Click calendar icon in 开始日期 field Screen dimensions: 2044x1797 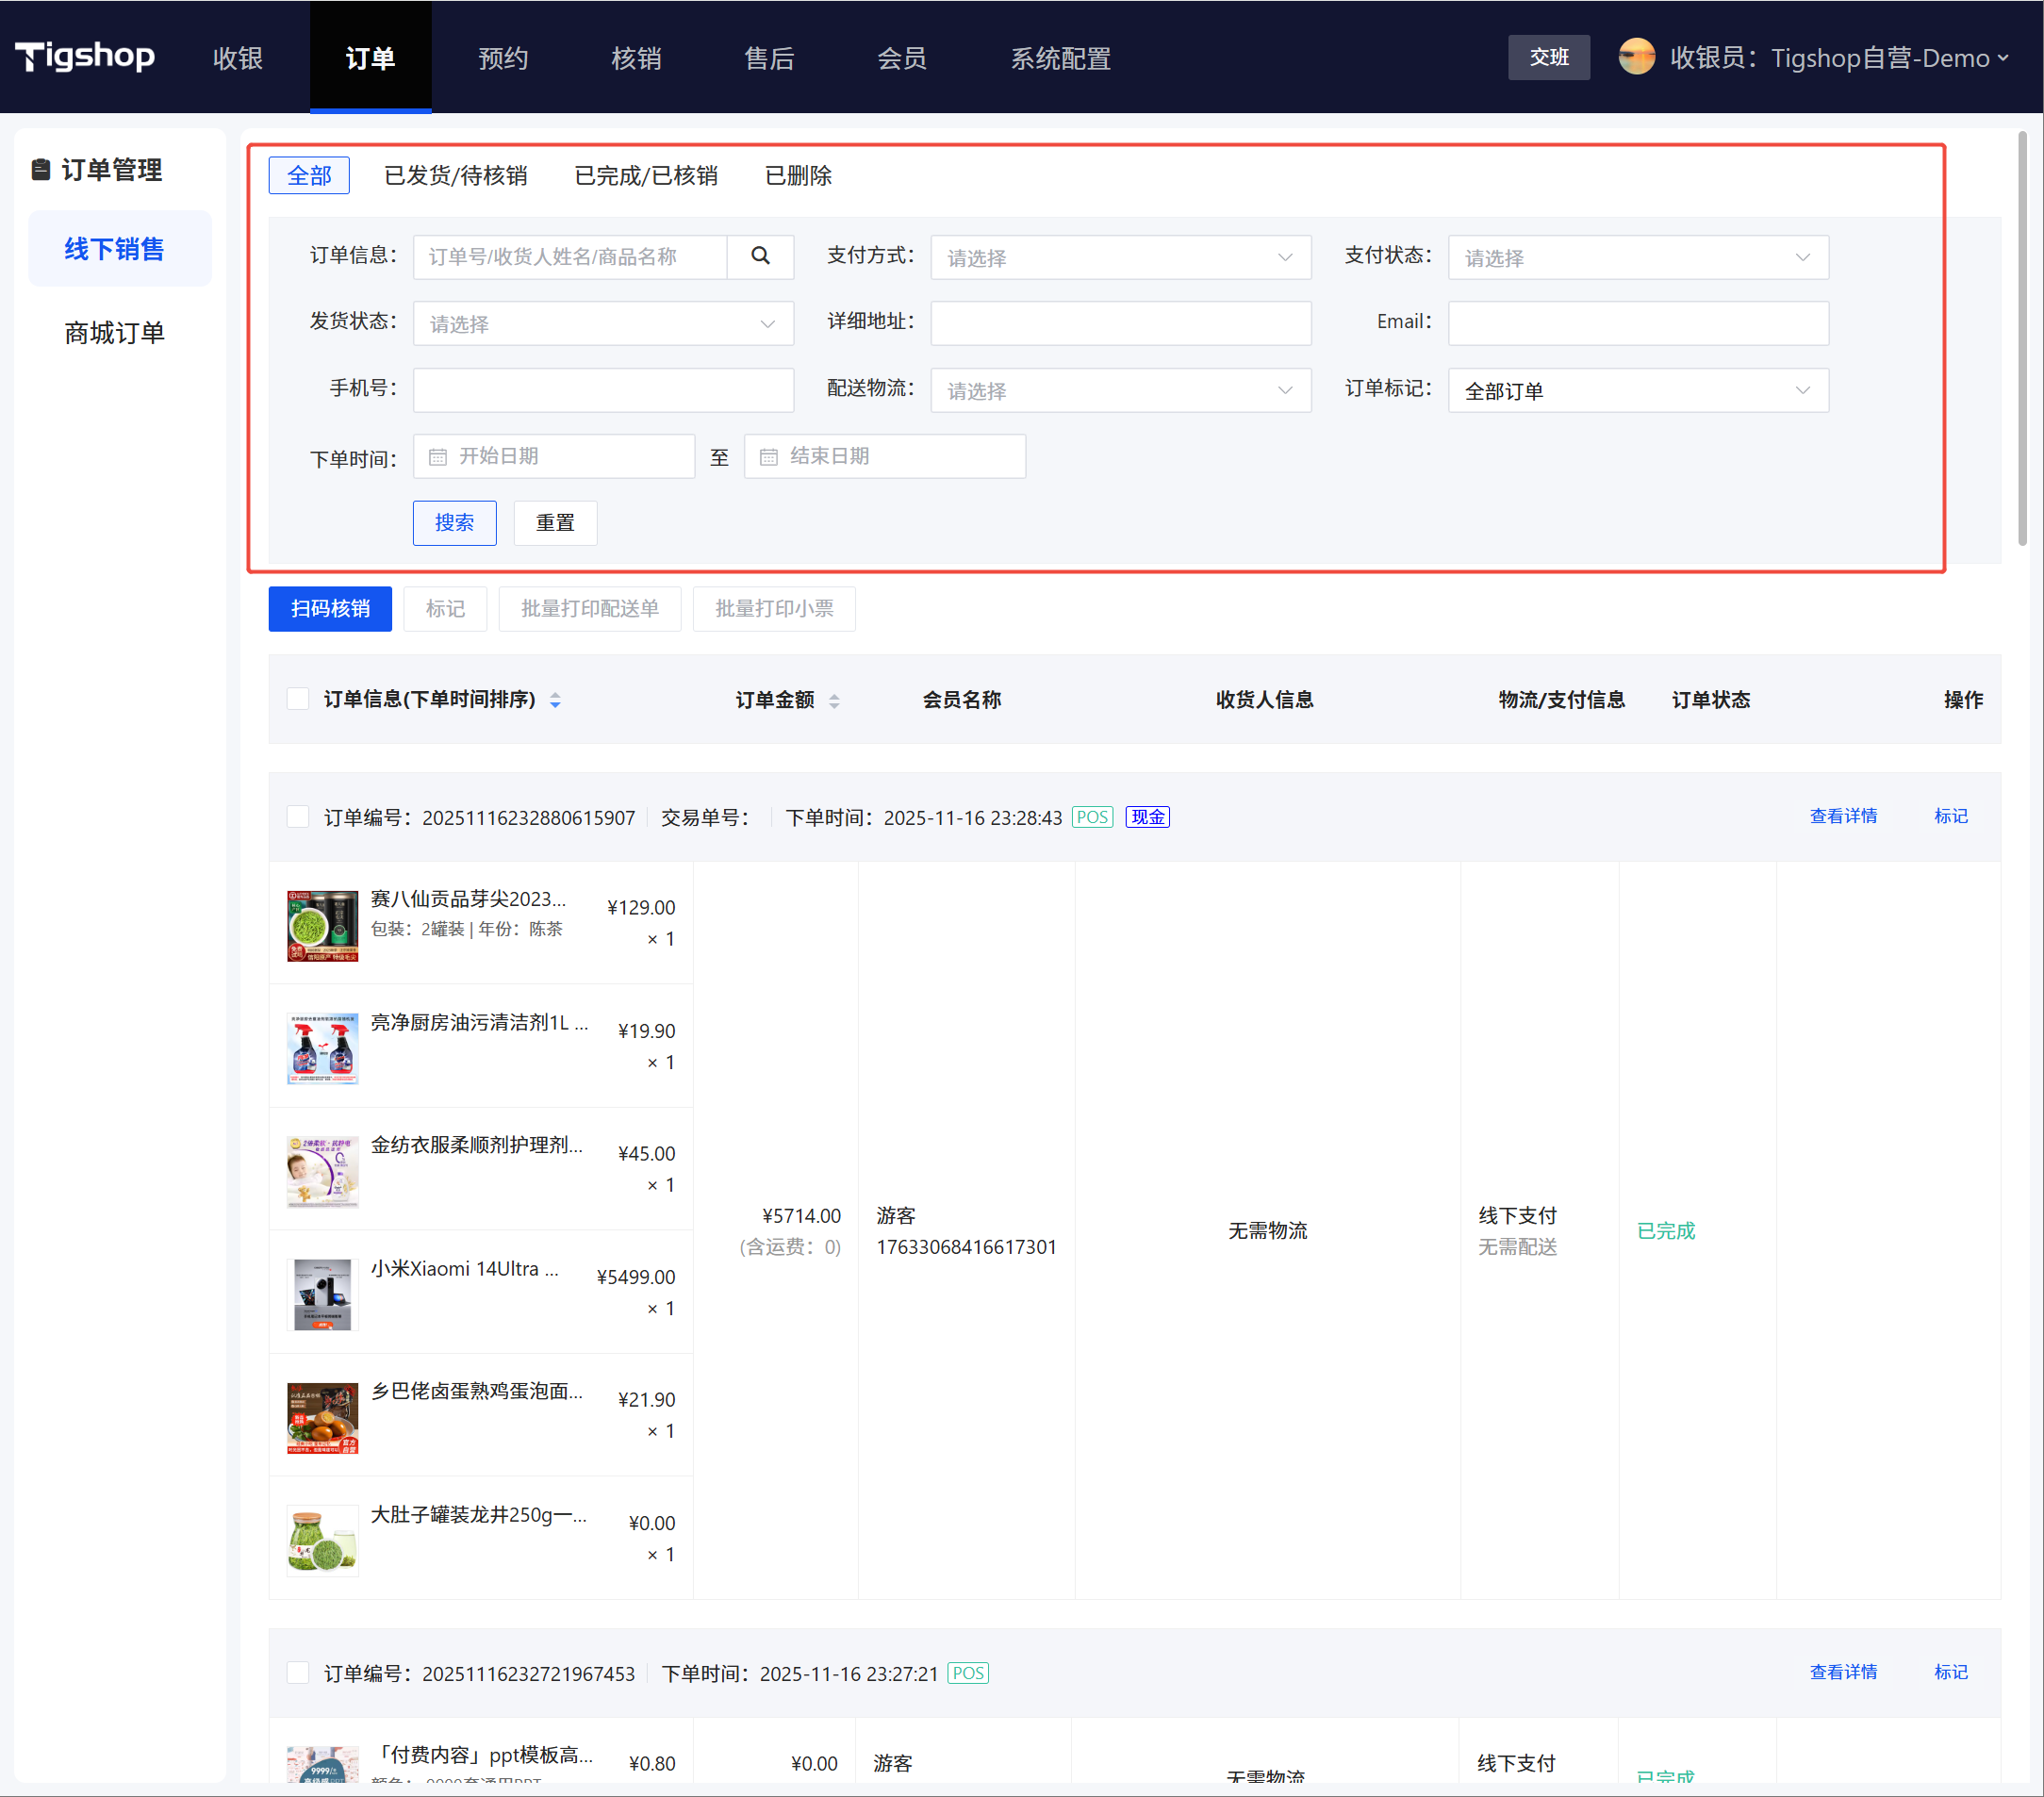coord(438,457)
